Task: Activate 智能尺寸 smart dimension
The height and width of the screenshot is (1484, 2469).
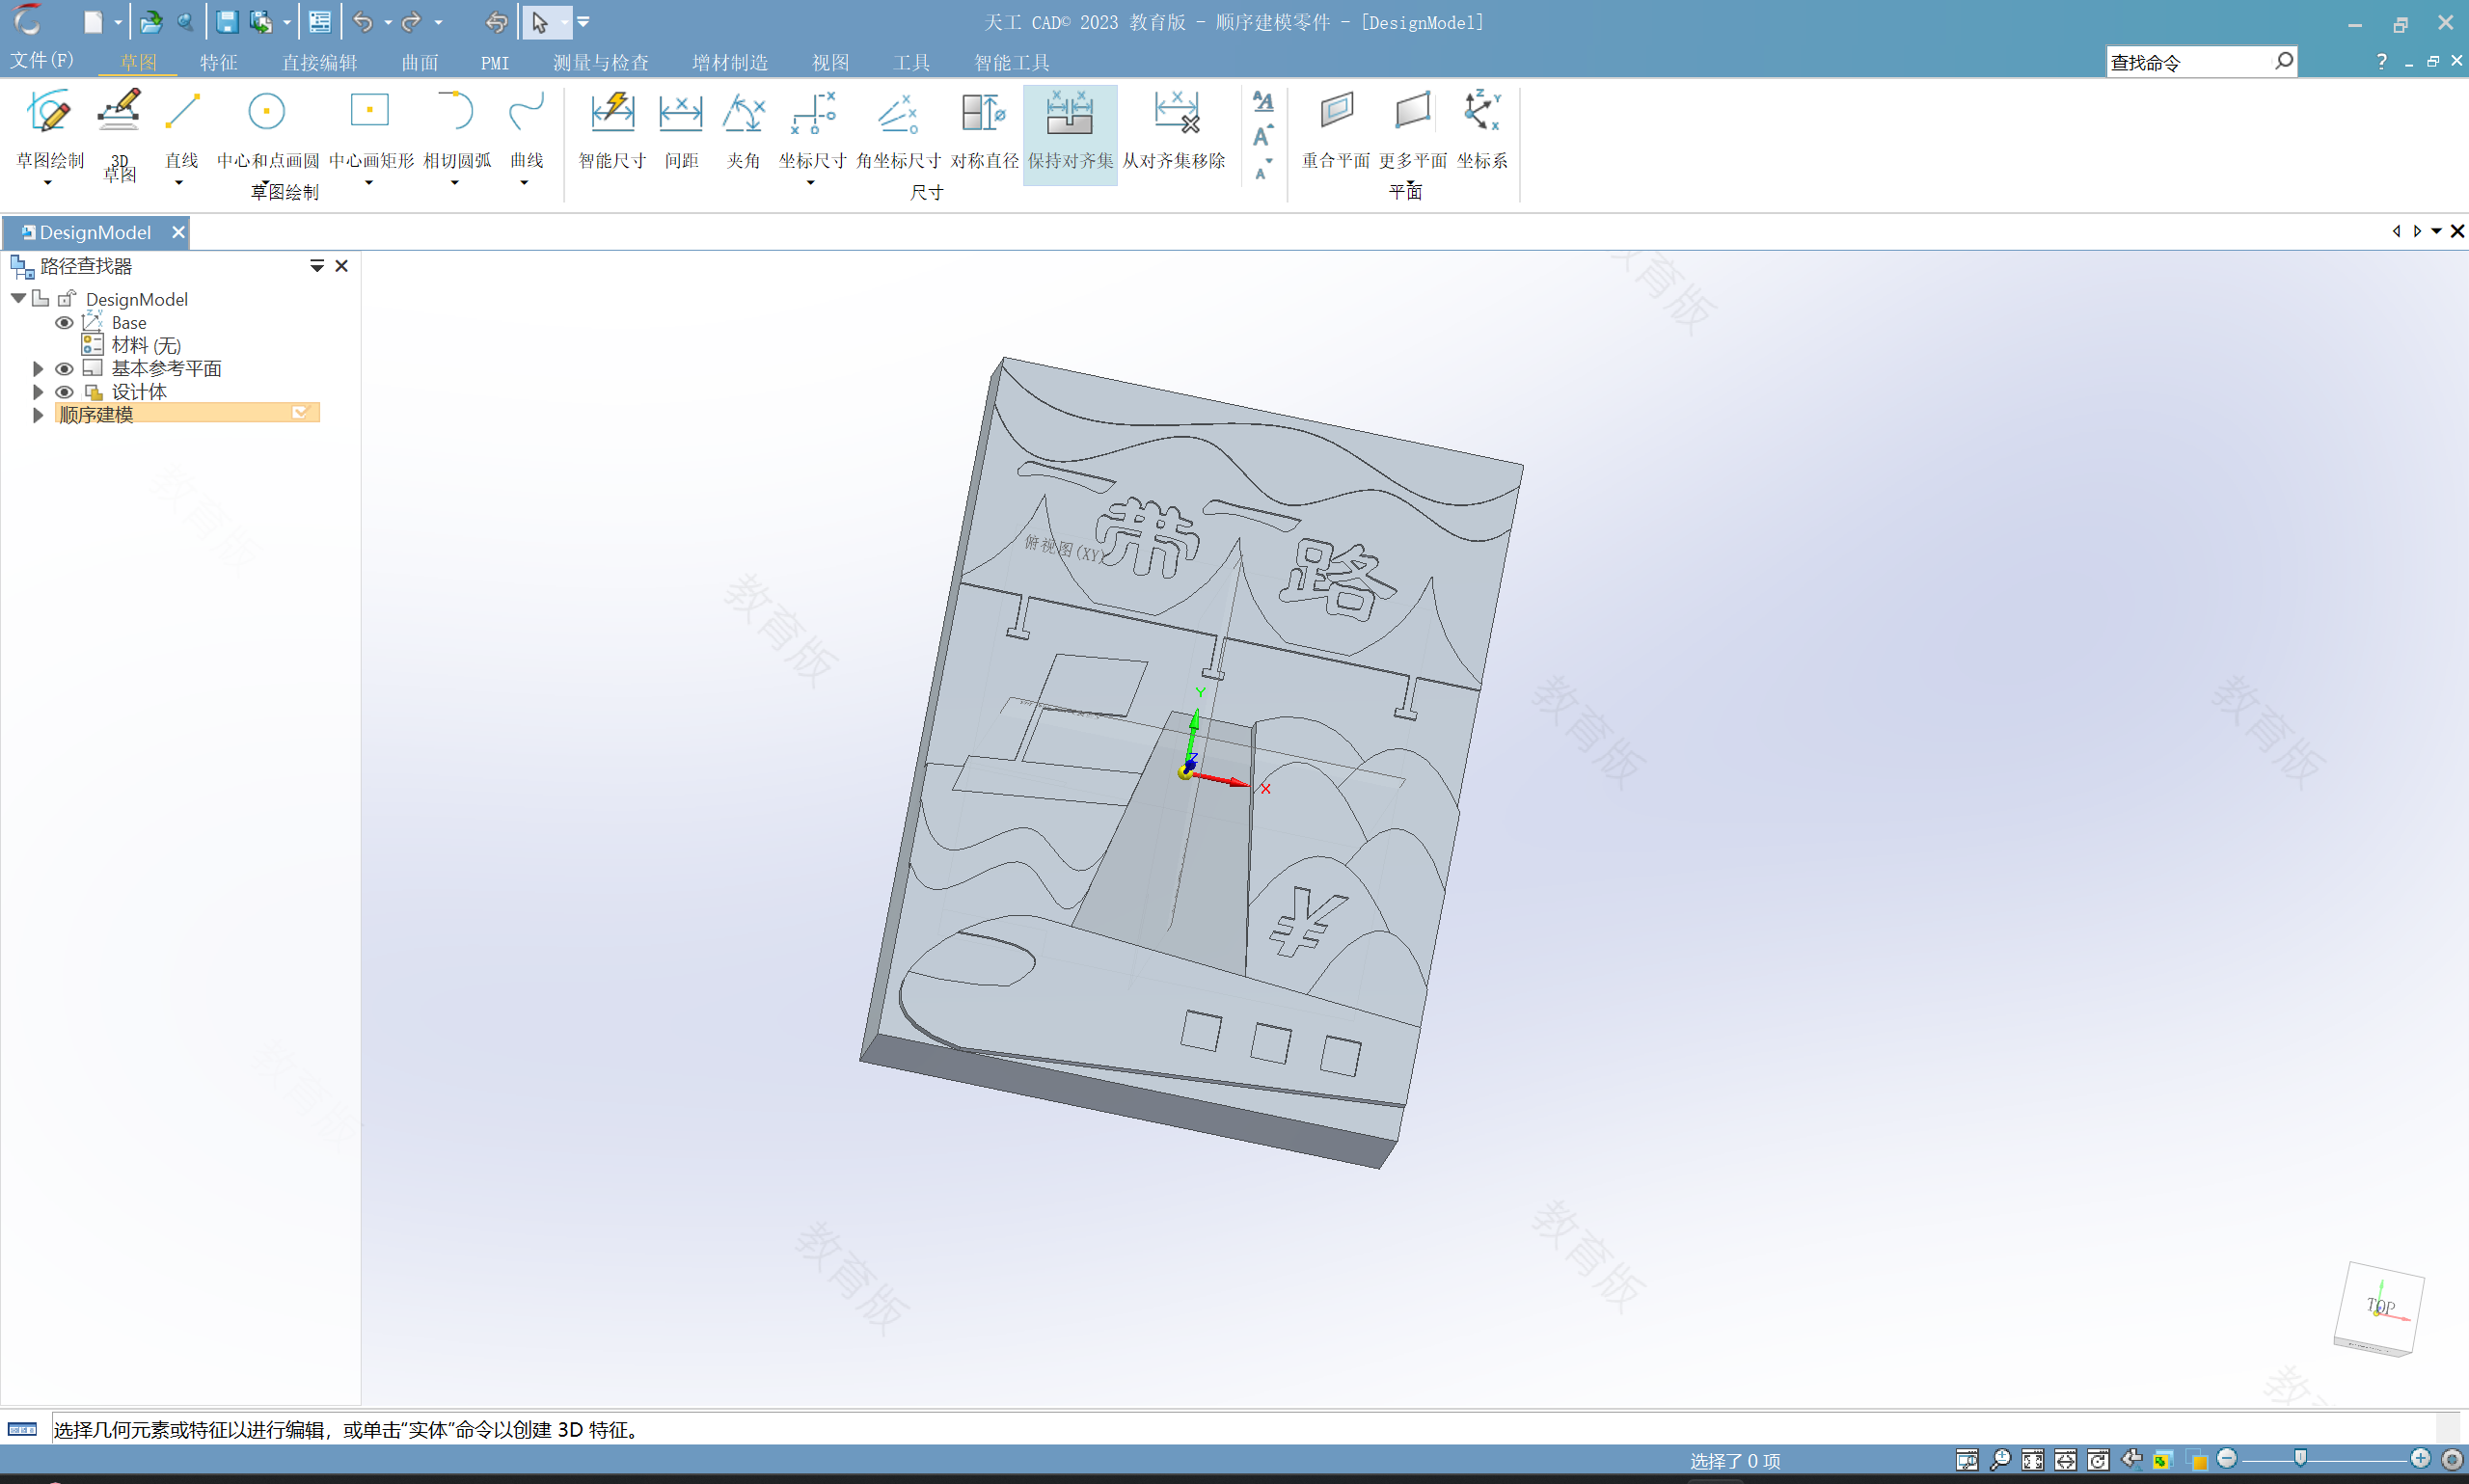Action: 612,130
